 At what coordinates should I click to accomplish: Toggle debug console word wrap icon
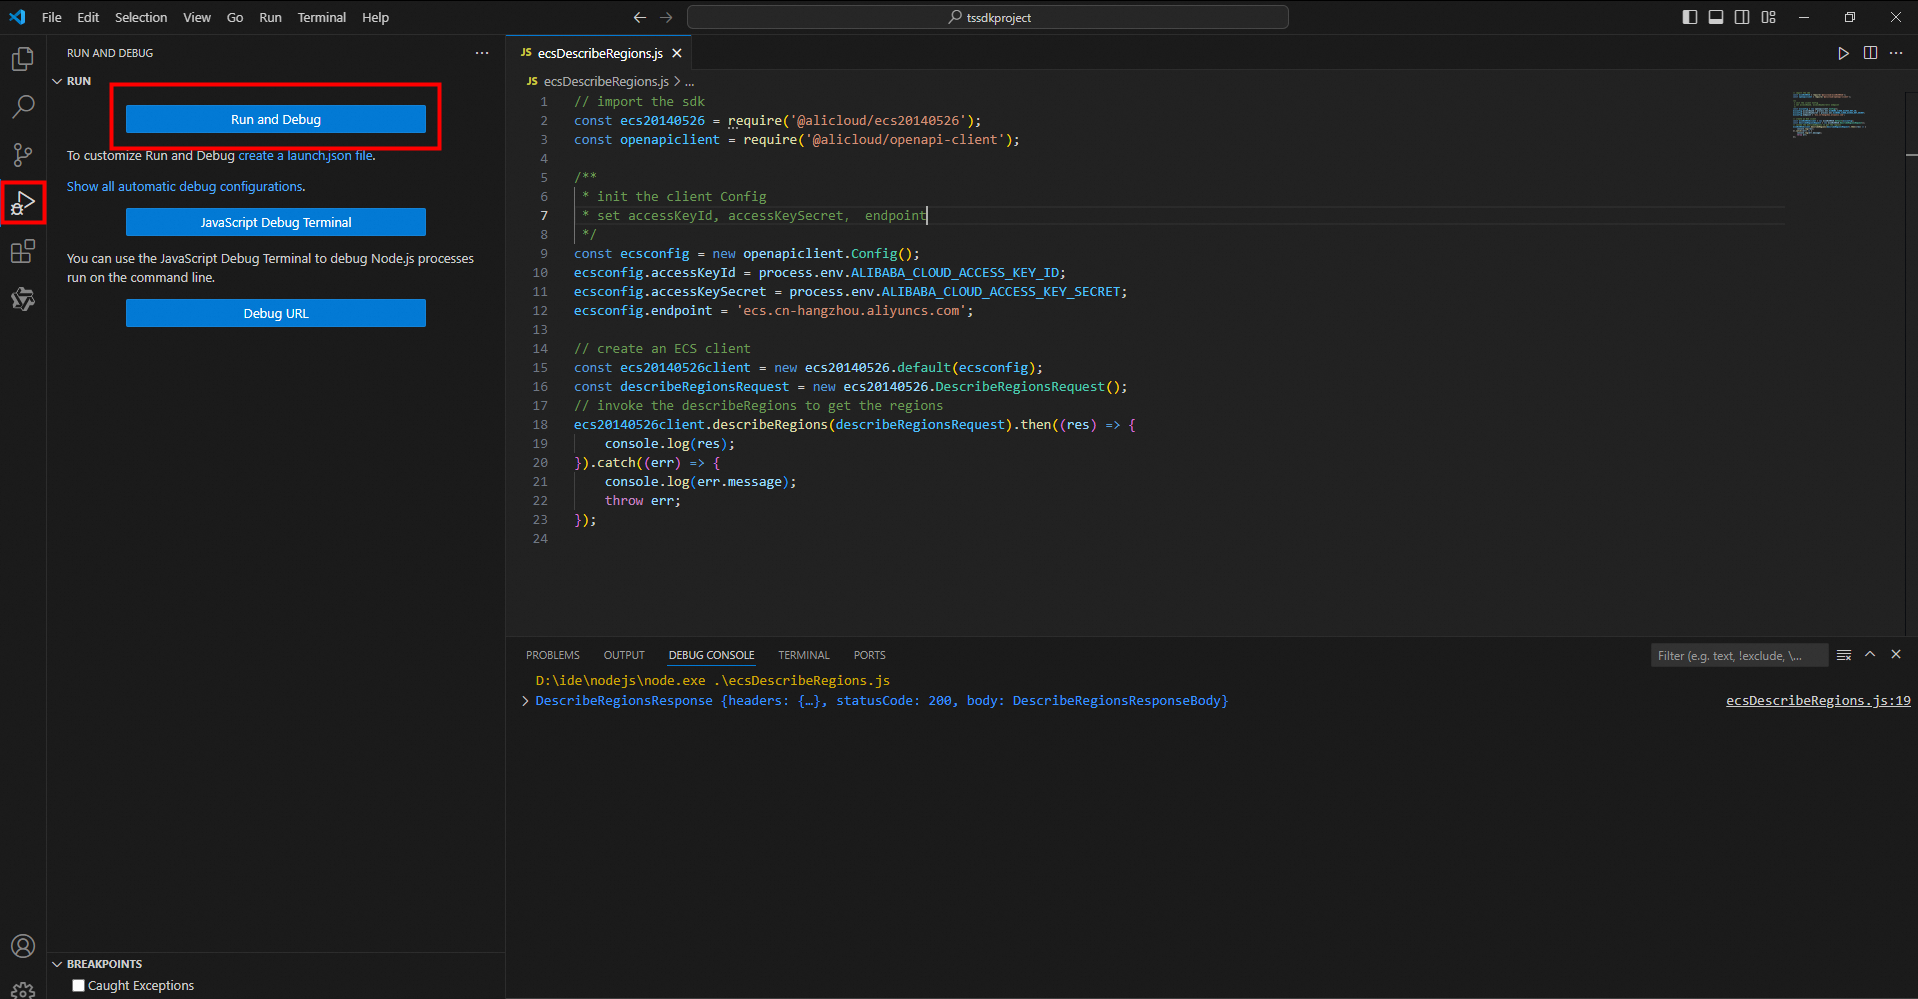(x=1844, y=655)
